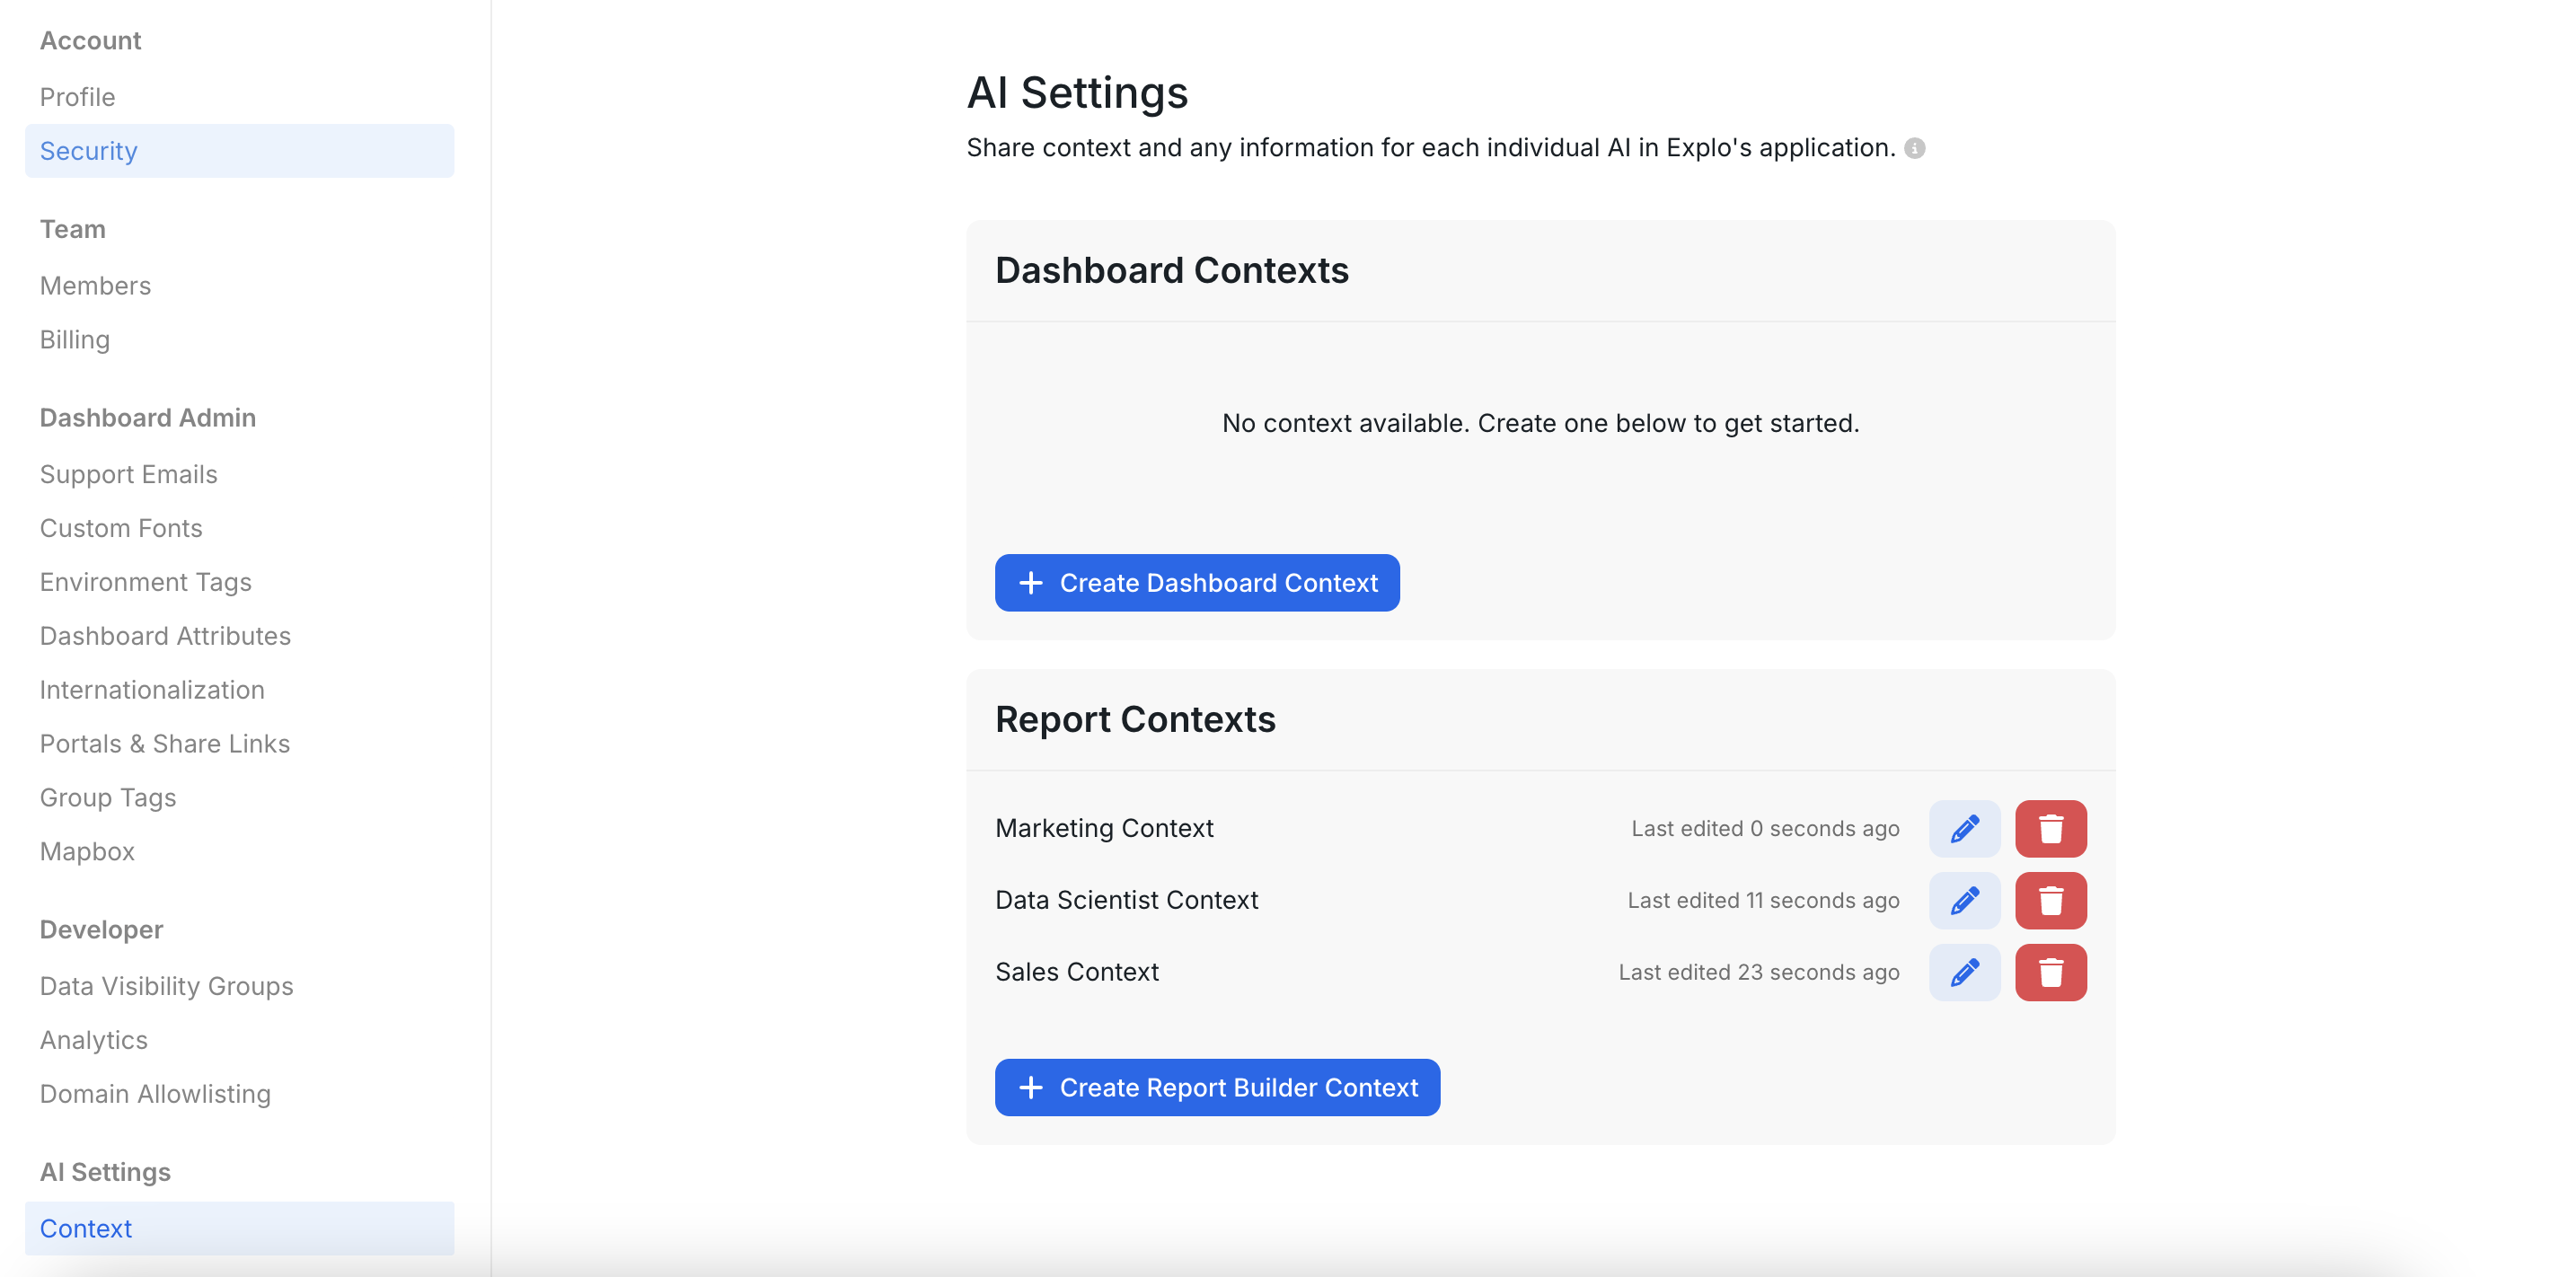Select Domain Allowlisting option
The image size is (2576, 1277).
pos(155,1094)
